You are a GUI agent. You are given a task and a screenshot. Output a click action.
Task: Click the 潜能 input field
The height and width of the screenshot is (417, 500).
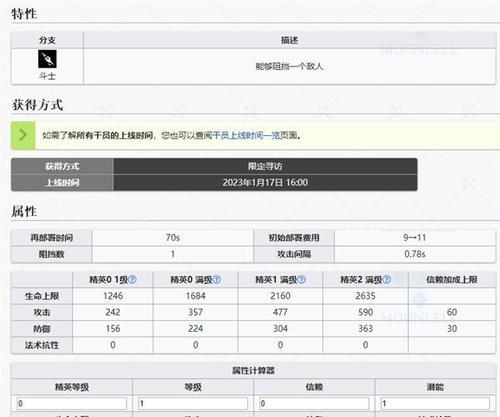(435, 403)
